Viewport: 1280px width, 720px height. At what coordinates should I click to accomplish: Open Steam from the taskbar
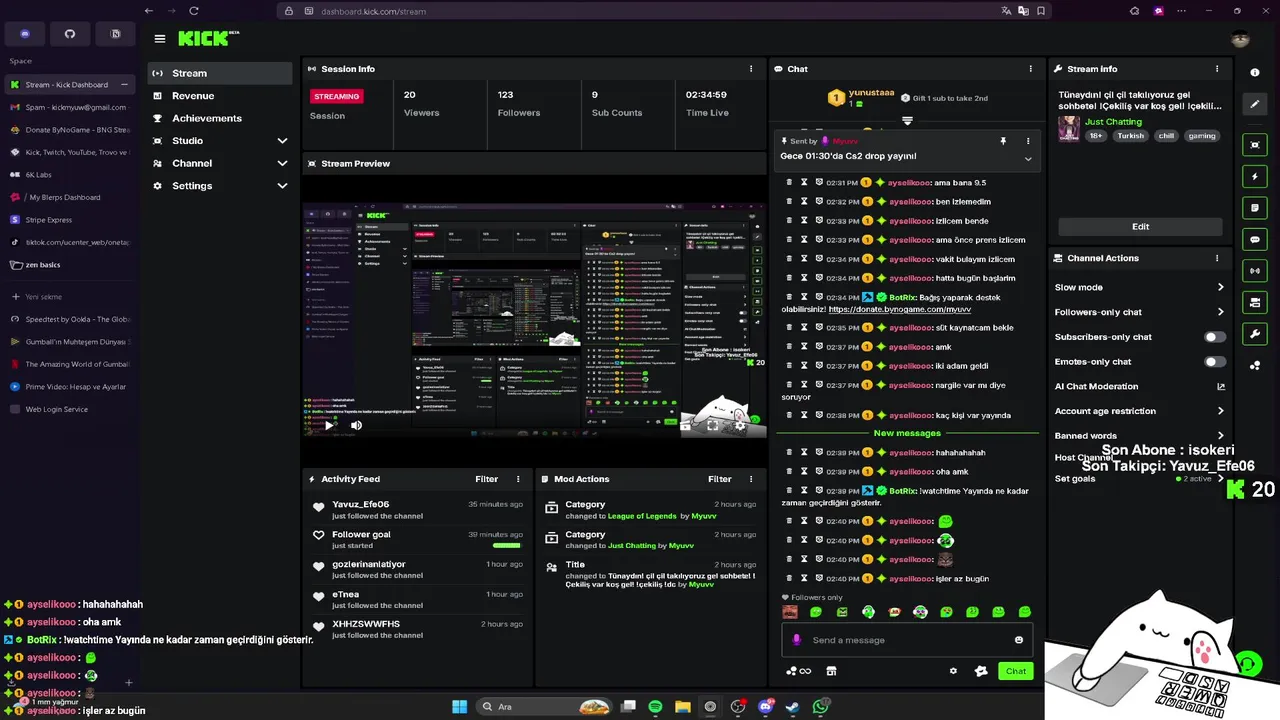point(793,707)
